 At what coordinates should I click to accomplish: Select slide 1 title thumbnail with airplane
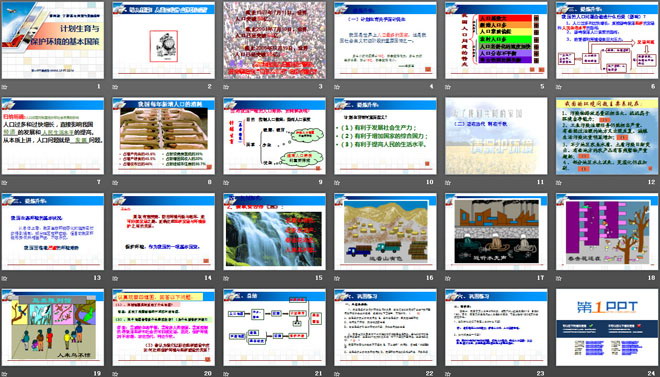(x=53, y=40)
